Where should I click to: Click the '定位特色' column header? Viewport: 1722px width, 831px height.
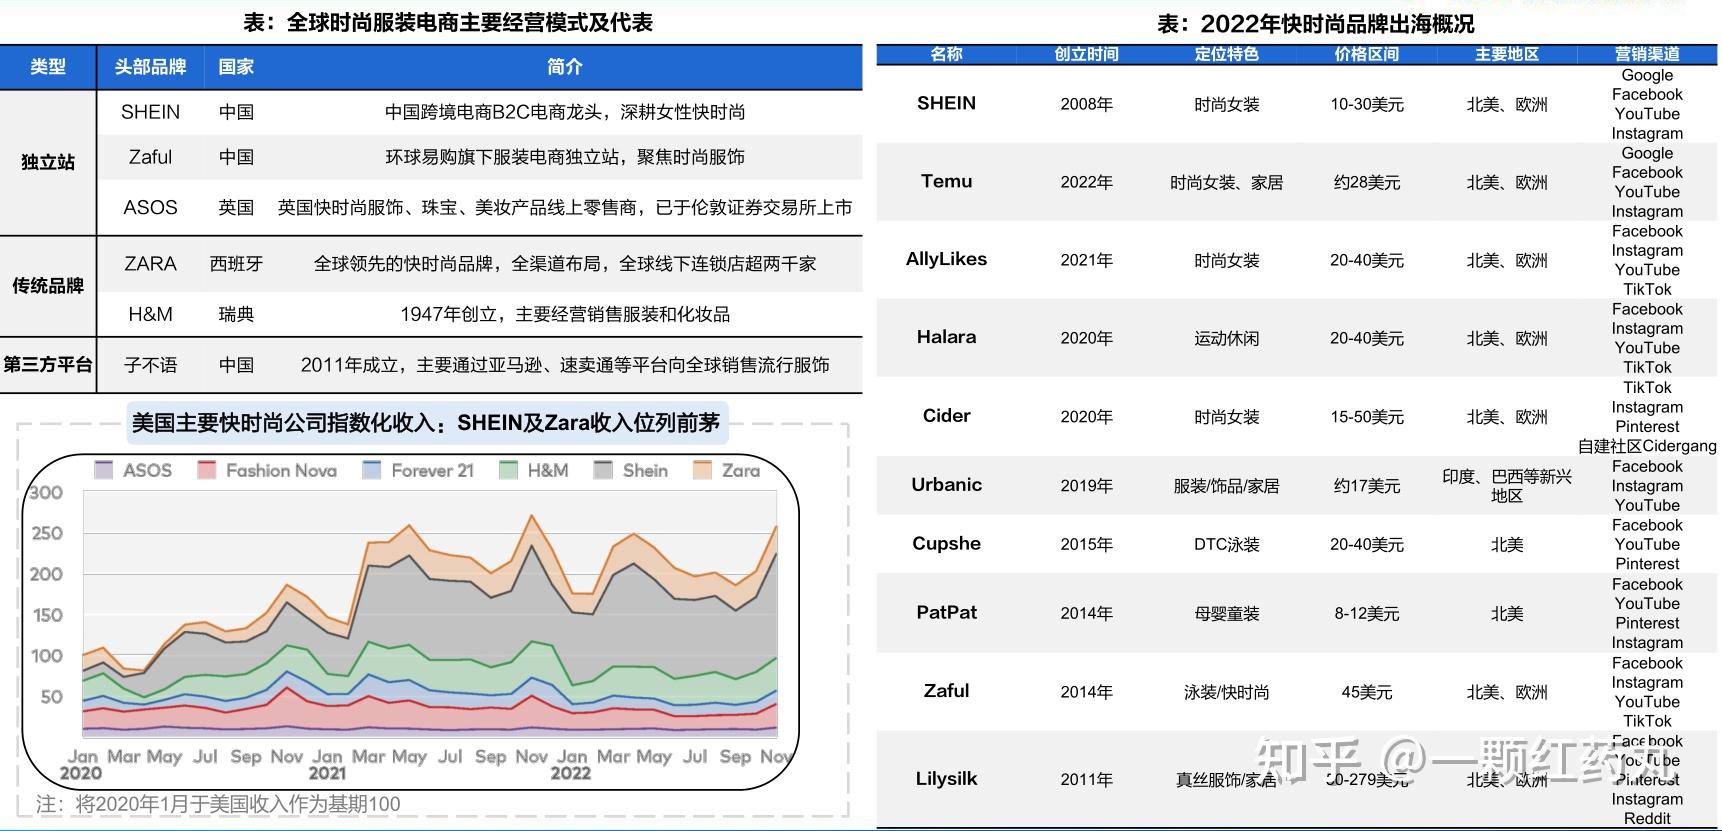(x=1226, y=54)
